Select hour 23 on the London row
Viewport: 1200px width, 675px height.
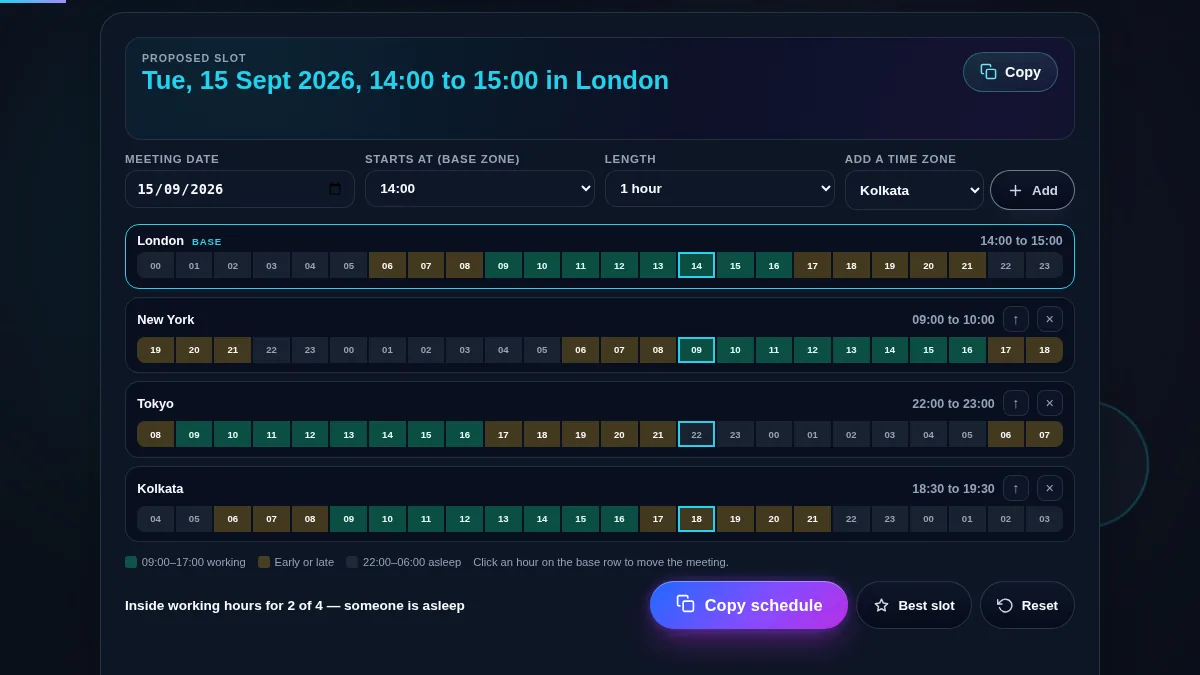click(x=1045, y=265)
